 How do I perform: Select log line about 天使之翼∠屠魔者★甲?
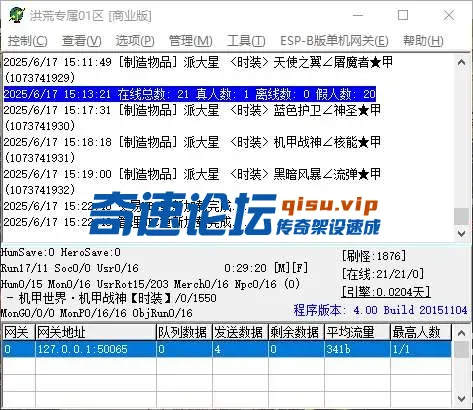click(198, 62)
